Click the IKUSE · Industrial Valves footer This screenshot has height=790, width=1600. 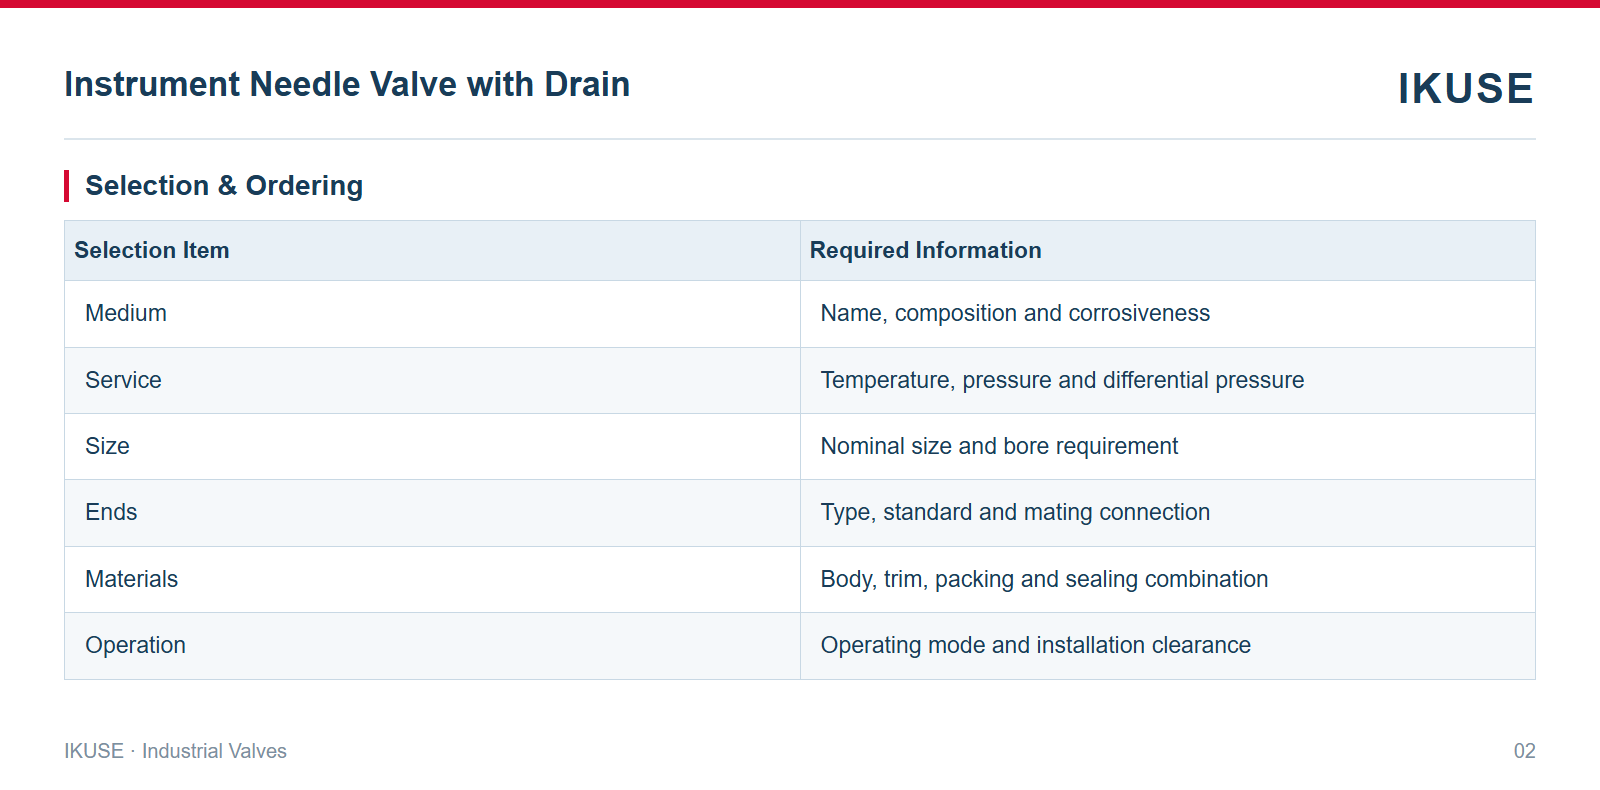click(x=175, y=751)
